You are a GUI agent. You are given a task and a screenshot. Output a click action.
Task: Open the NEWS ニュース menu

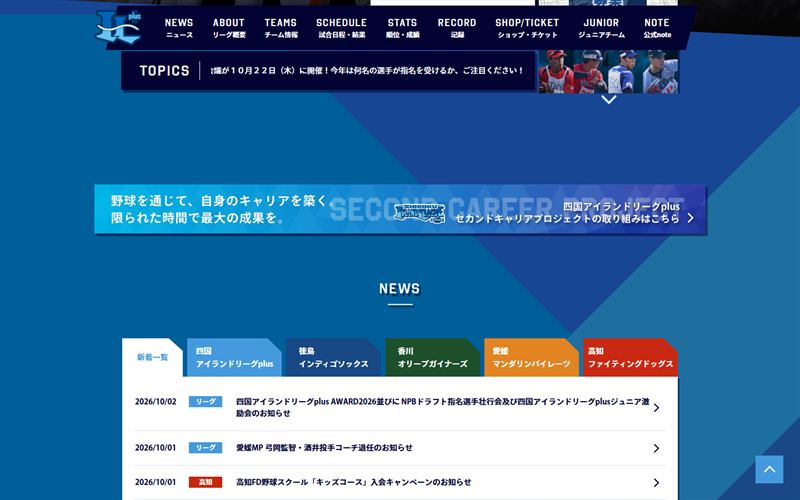point(179,28)
